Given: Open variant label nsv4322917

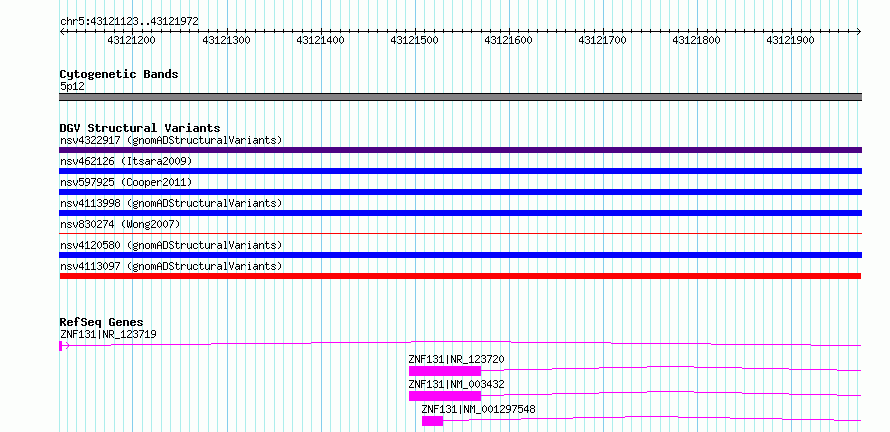Looking at the screenshot, I should 171,140.
